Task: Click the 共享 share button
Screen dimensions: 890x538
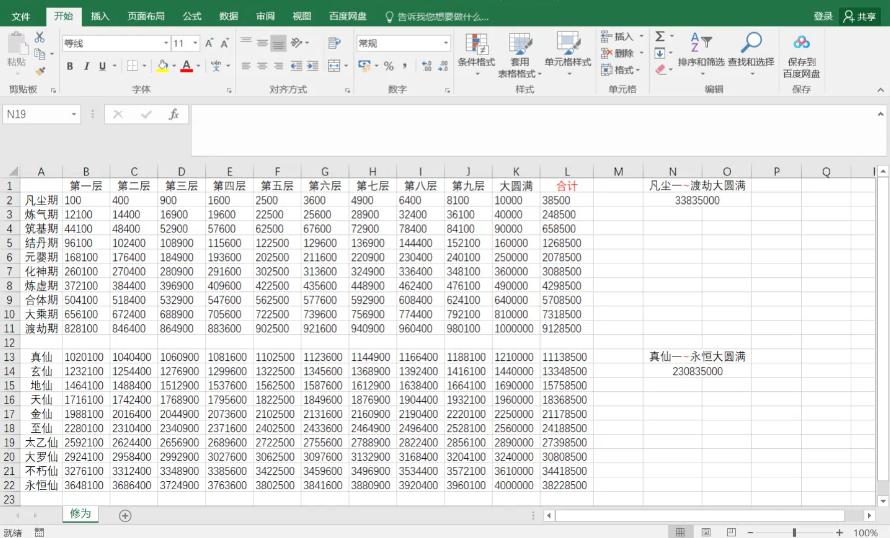Action: click(x=860, y=16)
